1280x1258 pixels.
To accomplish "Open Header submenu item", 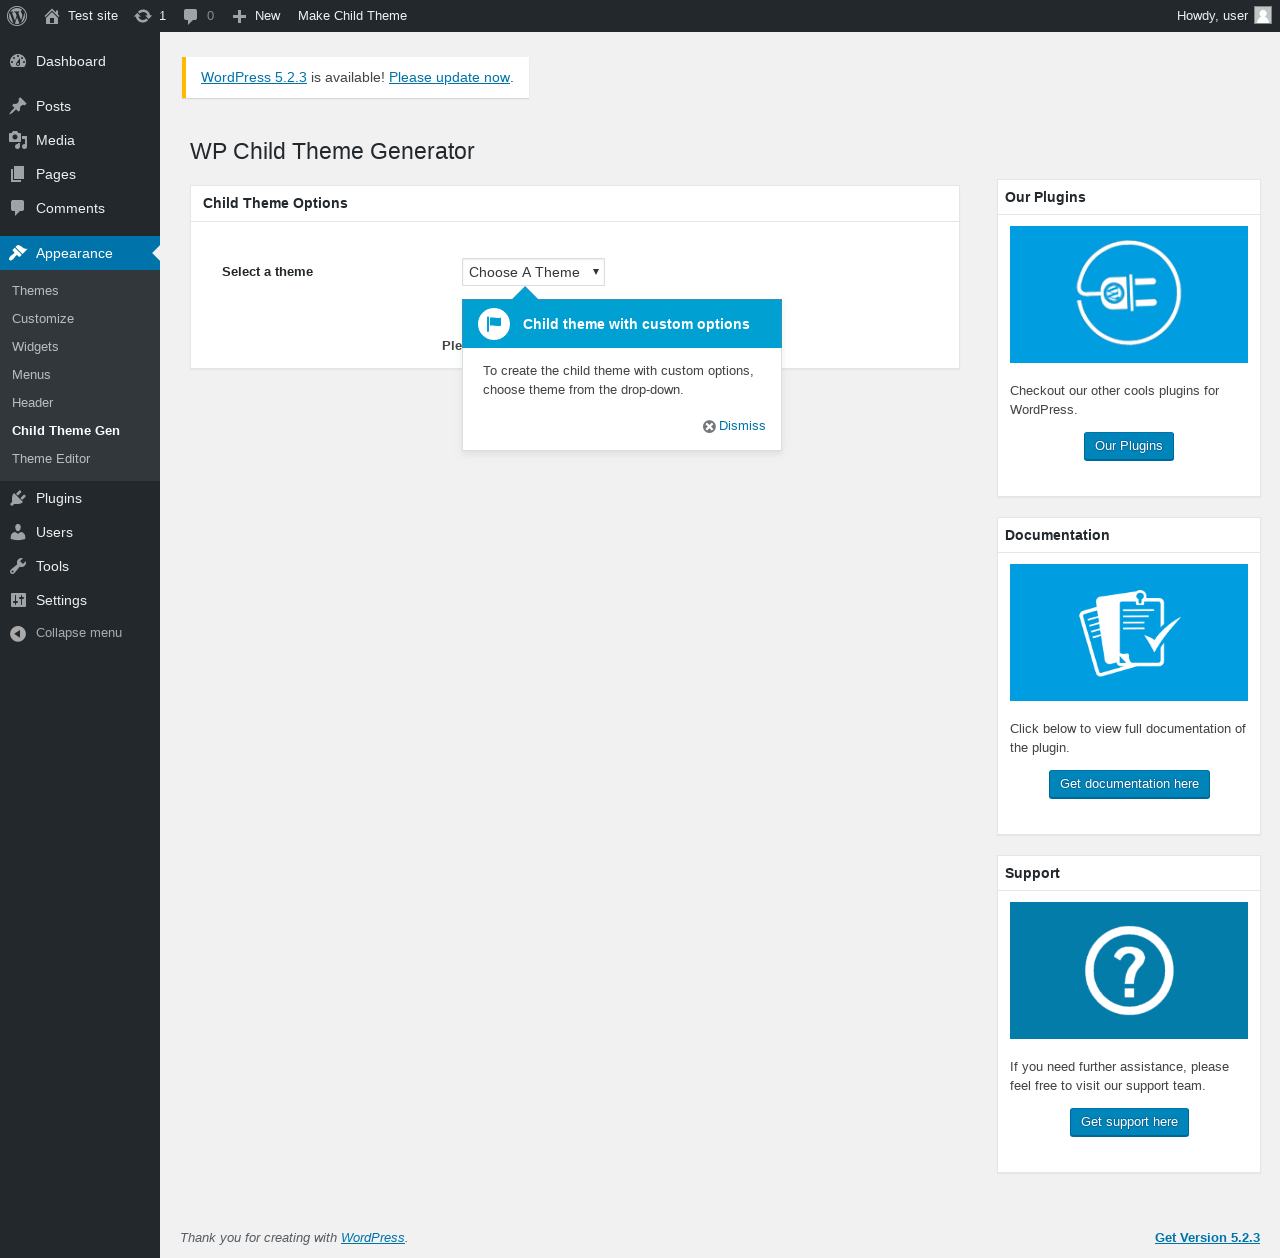I will coord(32,403).
